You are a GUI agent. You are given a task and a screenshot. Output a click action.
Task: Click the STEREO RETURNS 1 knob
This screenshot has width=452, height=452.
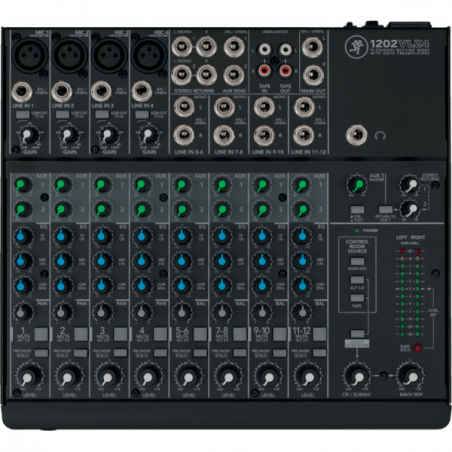[410, 184]
